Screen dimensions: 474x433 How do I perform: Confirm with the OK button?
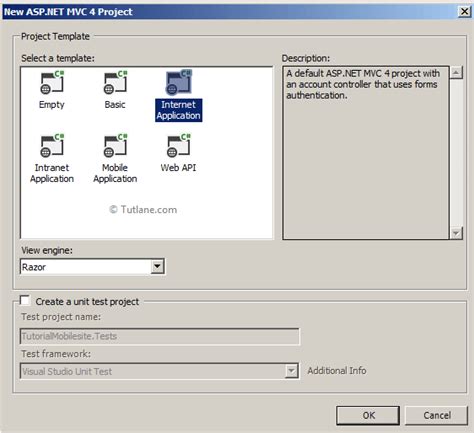tap(368, 415)
